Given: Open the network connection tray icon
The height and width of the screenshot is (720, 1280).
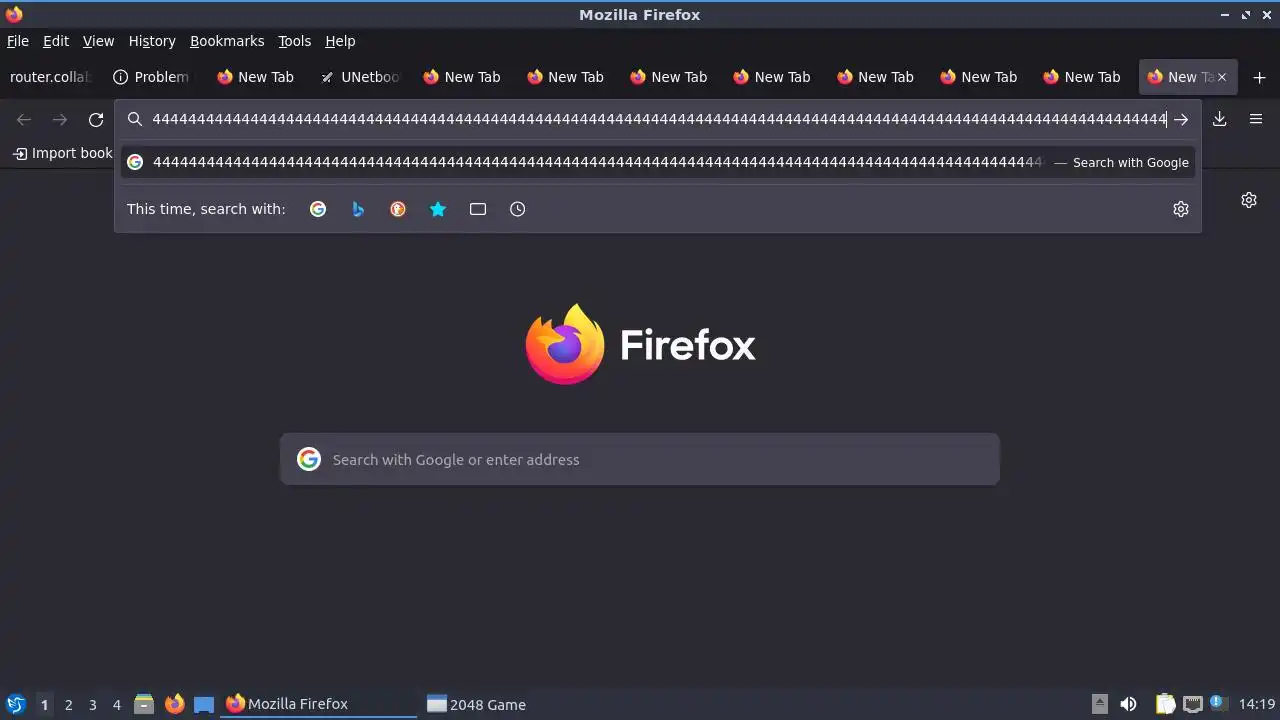Looking at the screenshot, I should pos(1192,704).
